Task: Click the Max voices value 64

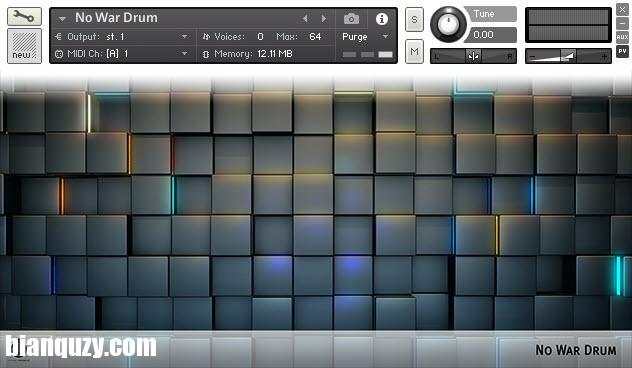Action: [x=315, y=37]
